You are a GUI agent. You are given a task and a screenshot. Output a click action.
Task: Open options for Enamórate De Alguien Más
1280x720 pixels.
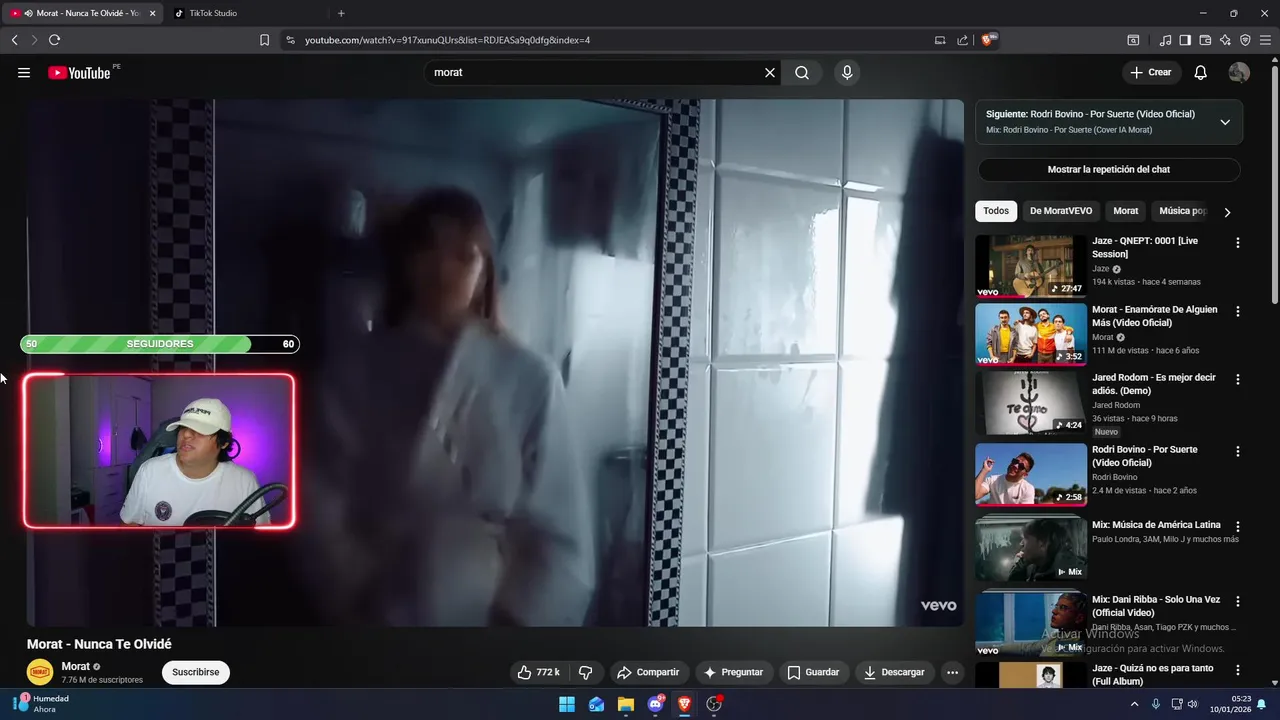(1238, 312)
